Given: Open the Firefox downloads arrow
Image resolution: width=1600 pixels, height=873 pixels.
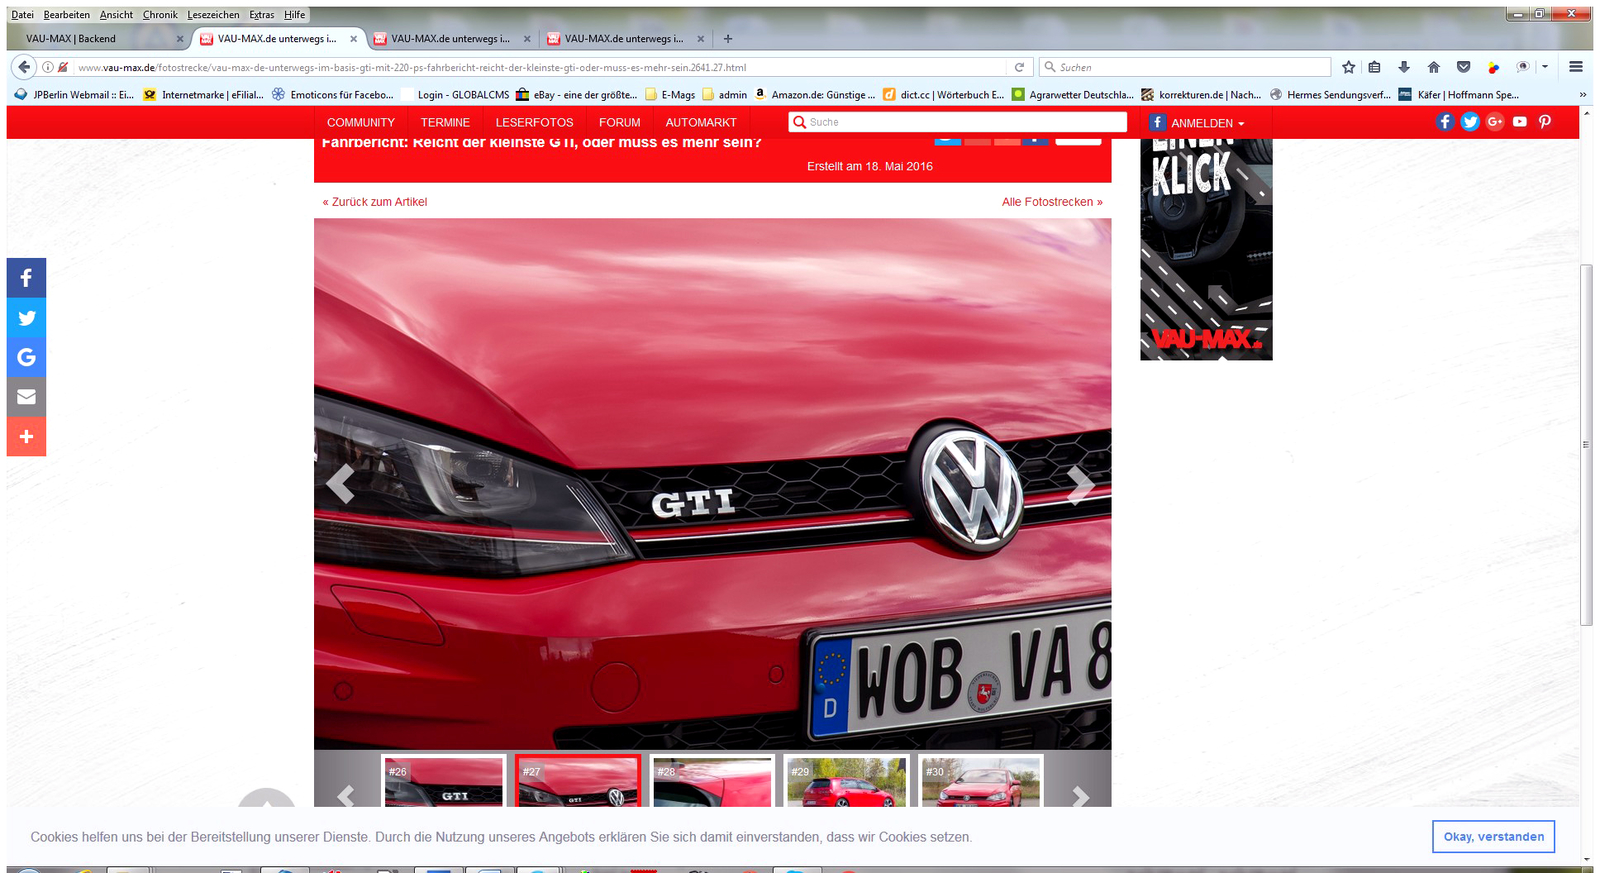Looking at the screenshot, I should [x=1404, y=67].
